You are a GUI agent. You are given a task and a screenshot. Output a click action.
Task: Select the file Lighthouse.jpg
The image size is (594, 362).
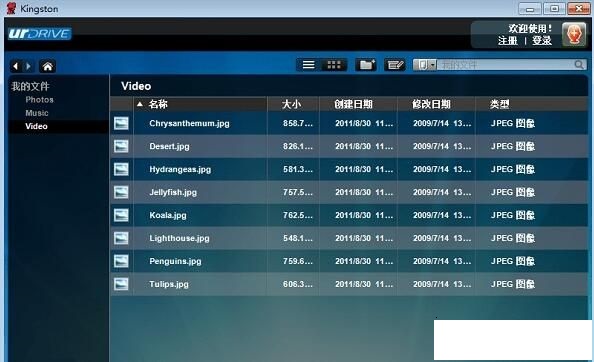[179, 238]
